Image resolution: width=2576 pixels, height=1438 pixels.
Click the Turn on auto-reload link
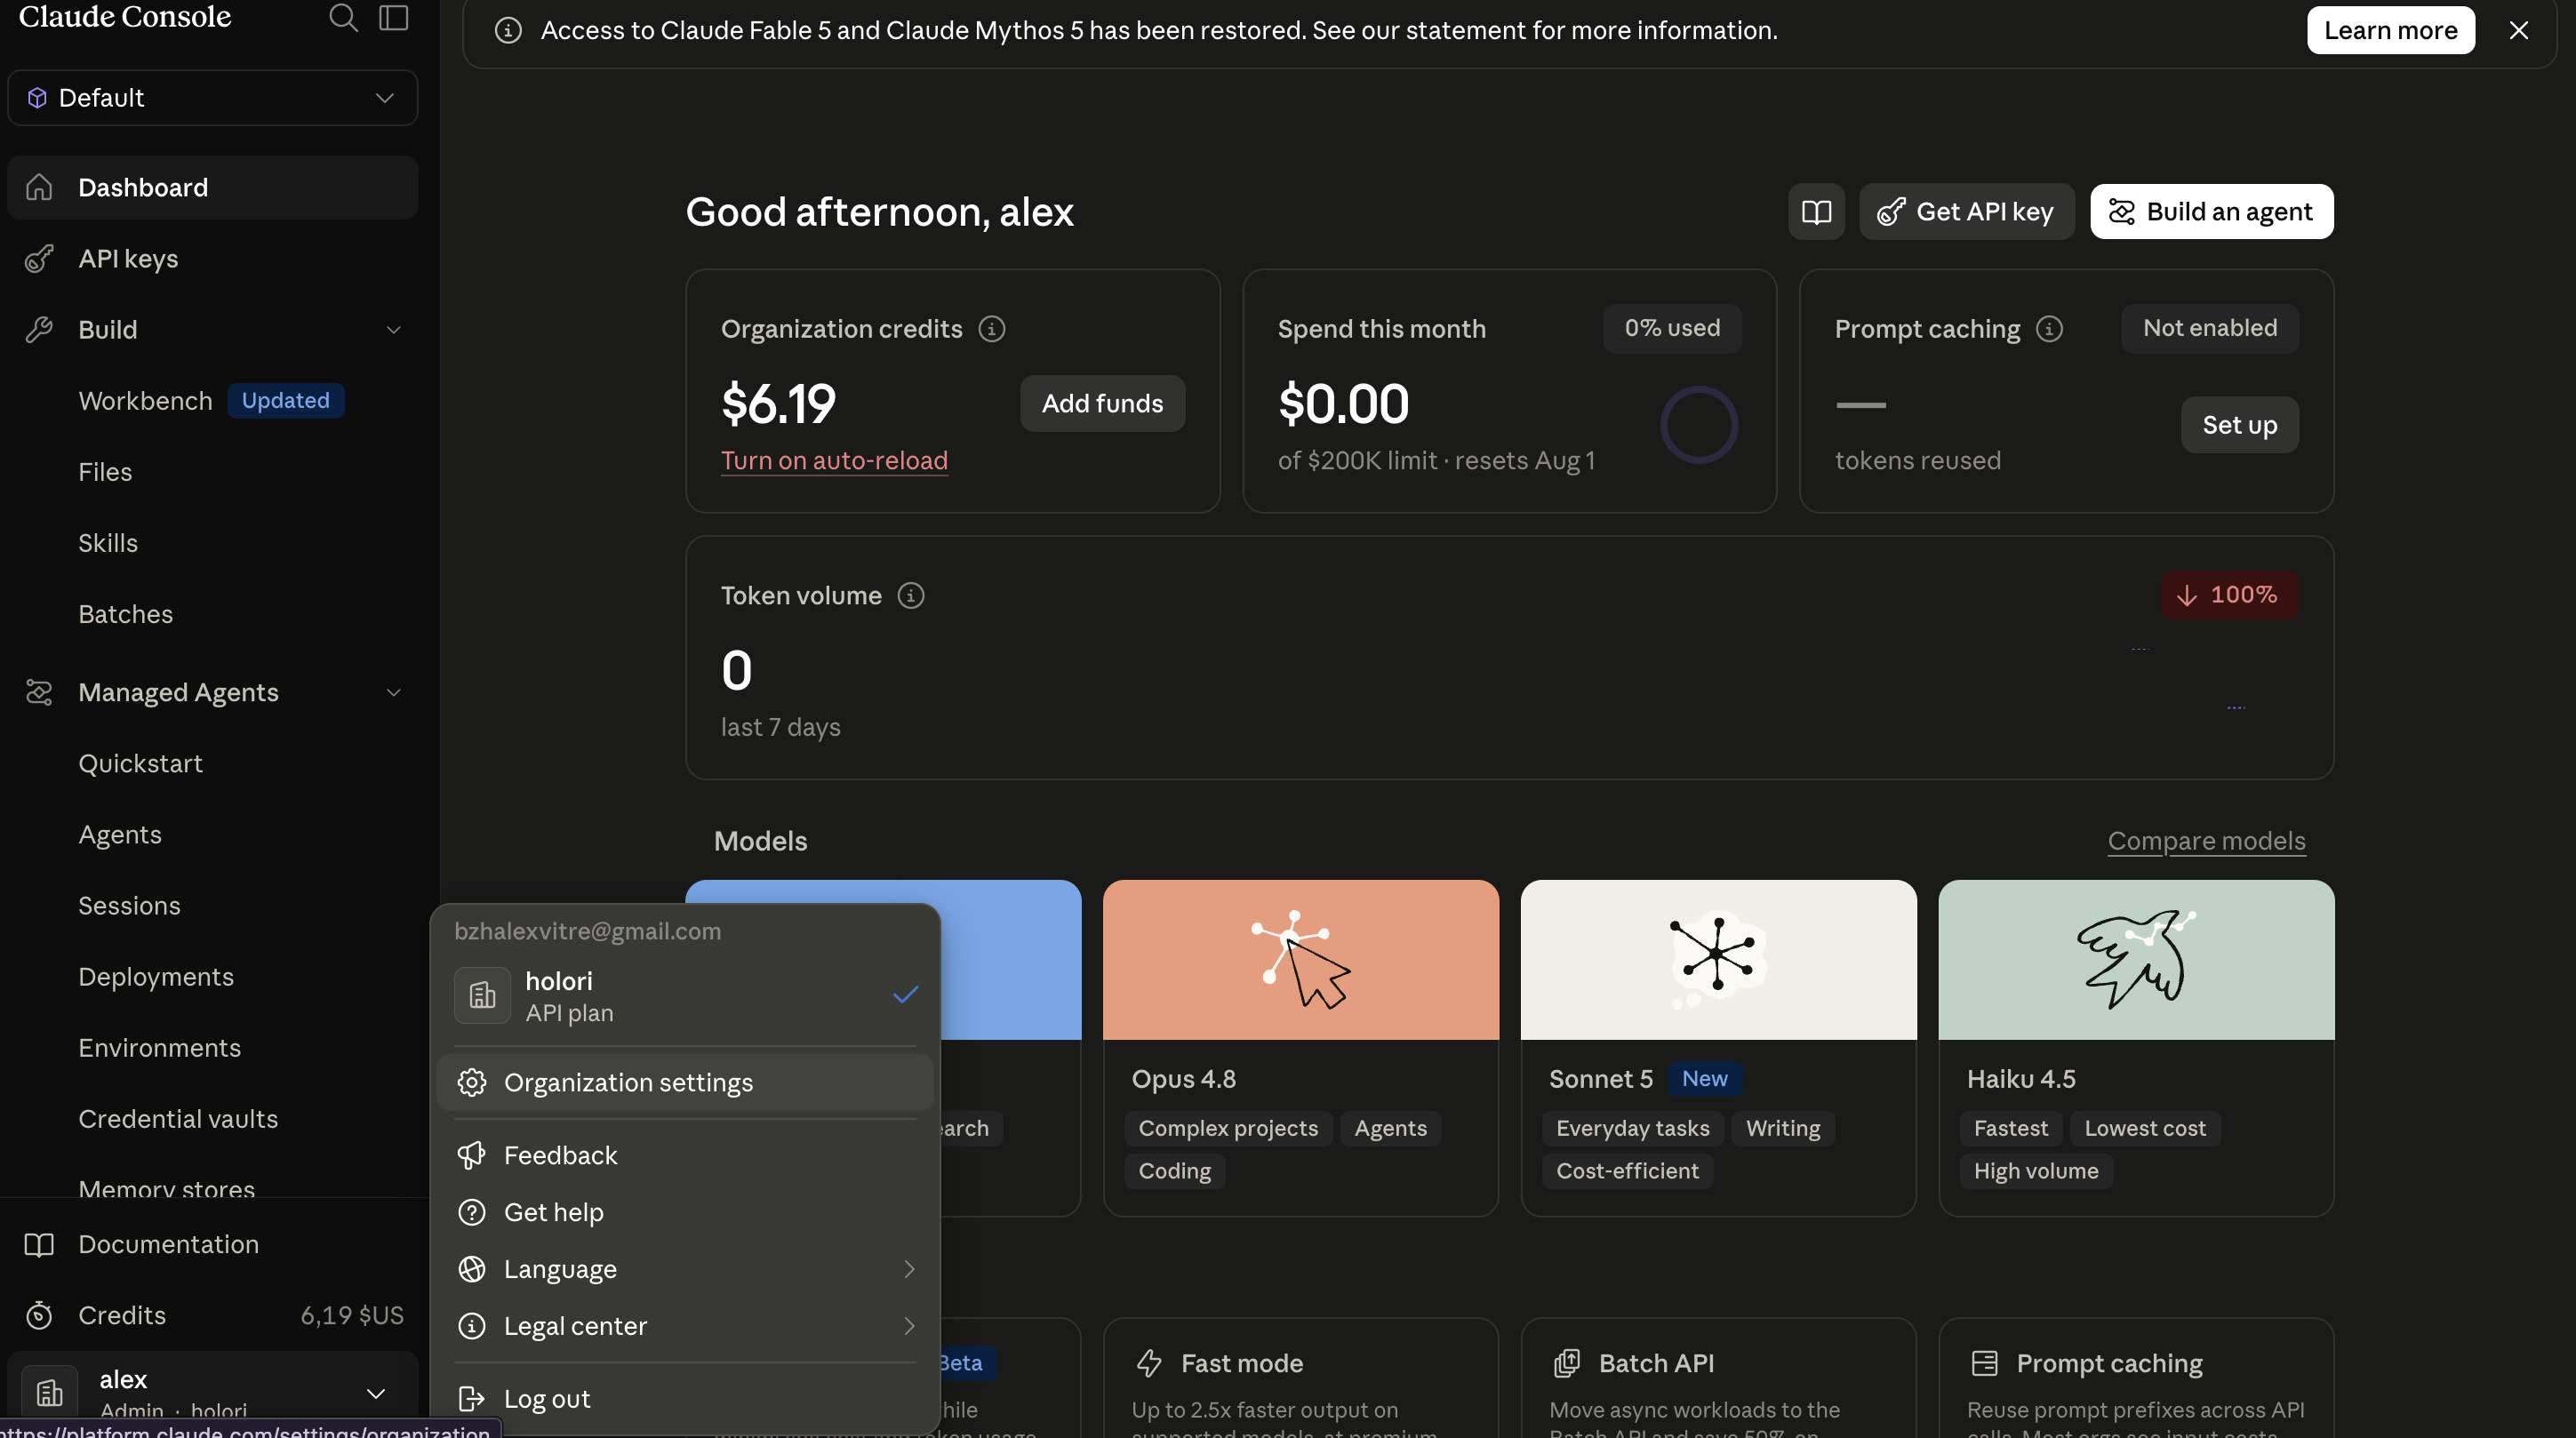click(834, 460)
